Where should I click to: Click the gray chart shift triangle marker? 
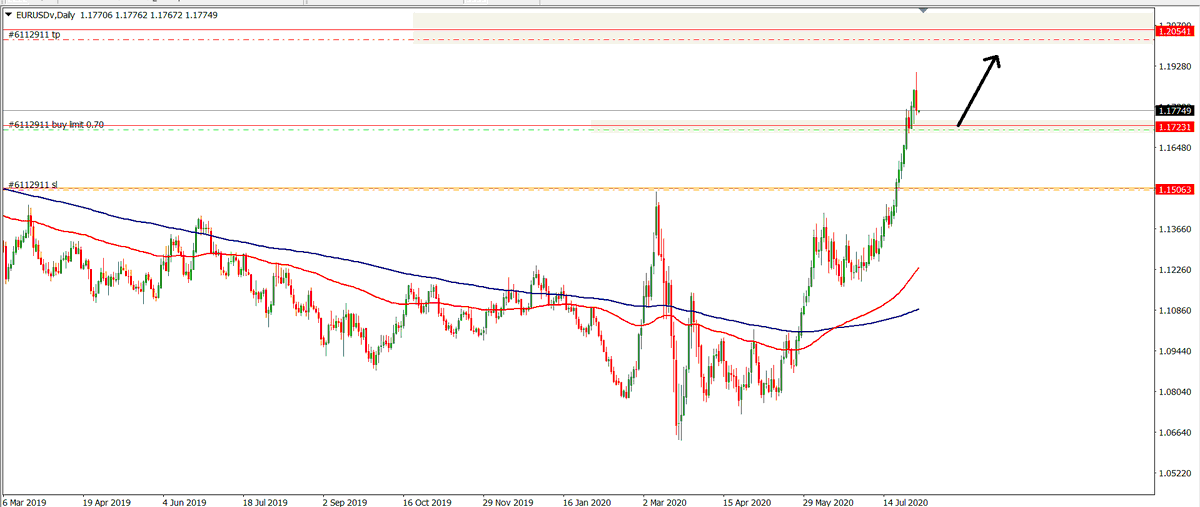(x=923, y=10)
